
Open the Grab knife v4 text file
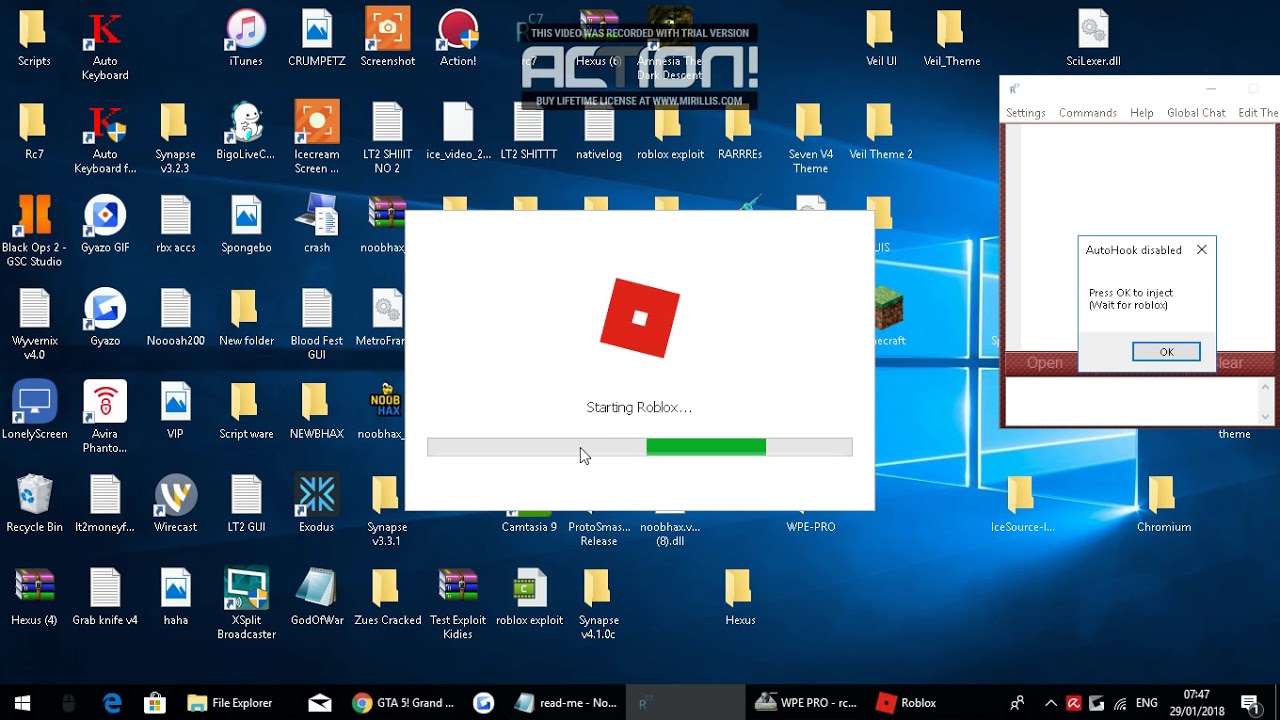(x=104, y=596)
